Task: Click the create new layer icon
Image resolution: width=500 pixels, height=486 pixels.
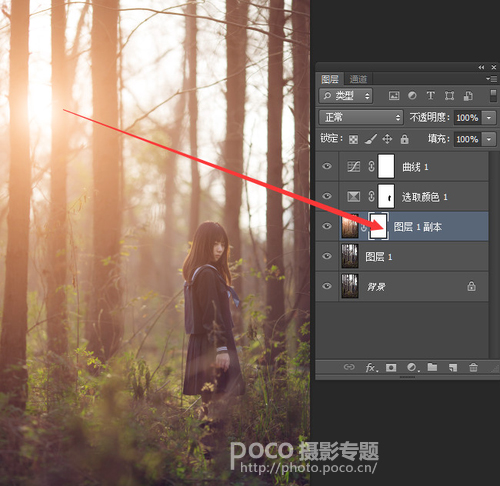Action: pyautogui.click(x=453, y=368)
